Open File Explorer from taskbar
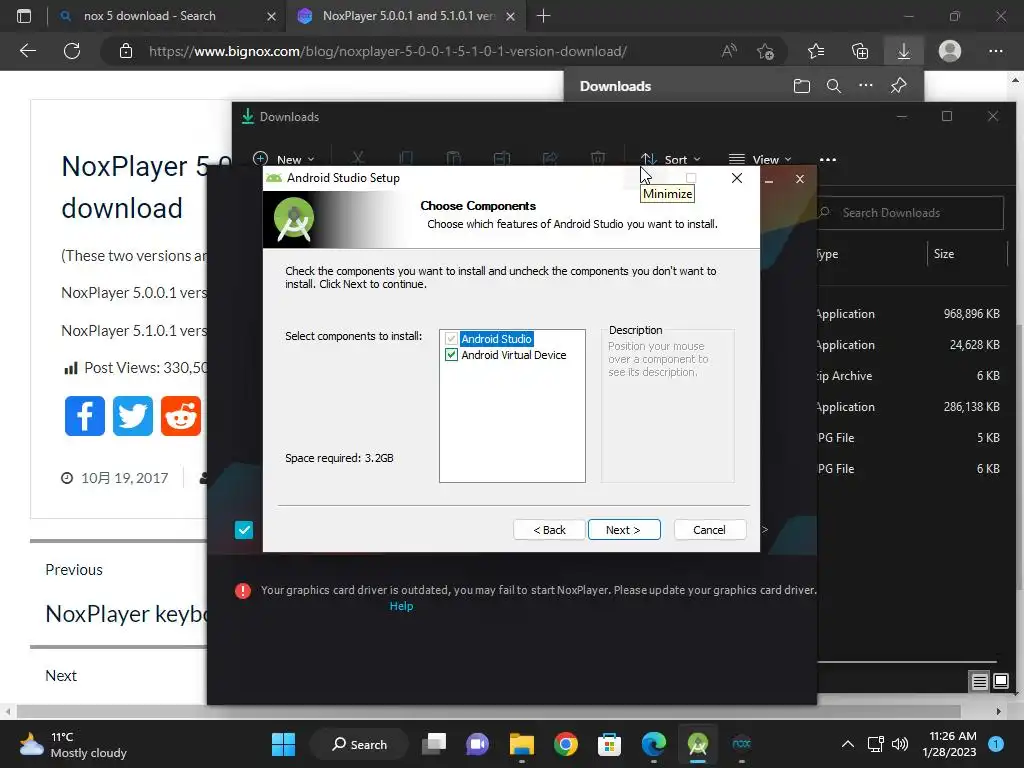 pos(522,744)
